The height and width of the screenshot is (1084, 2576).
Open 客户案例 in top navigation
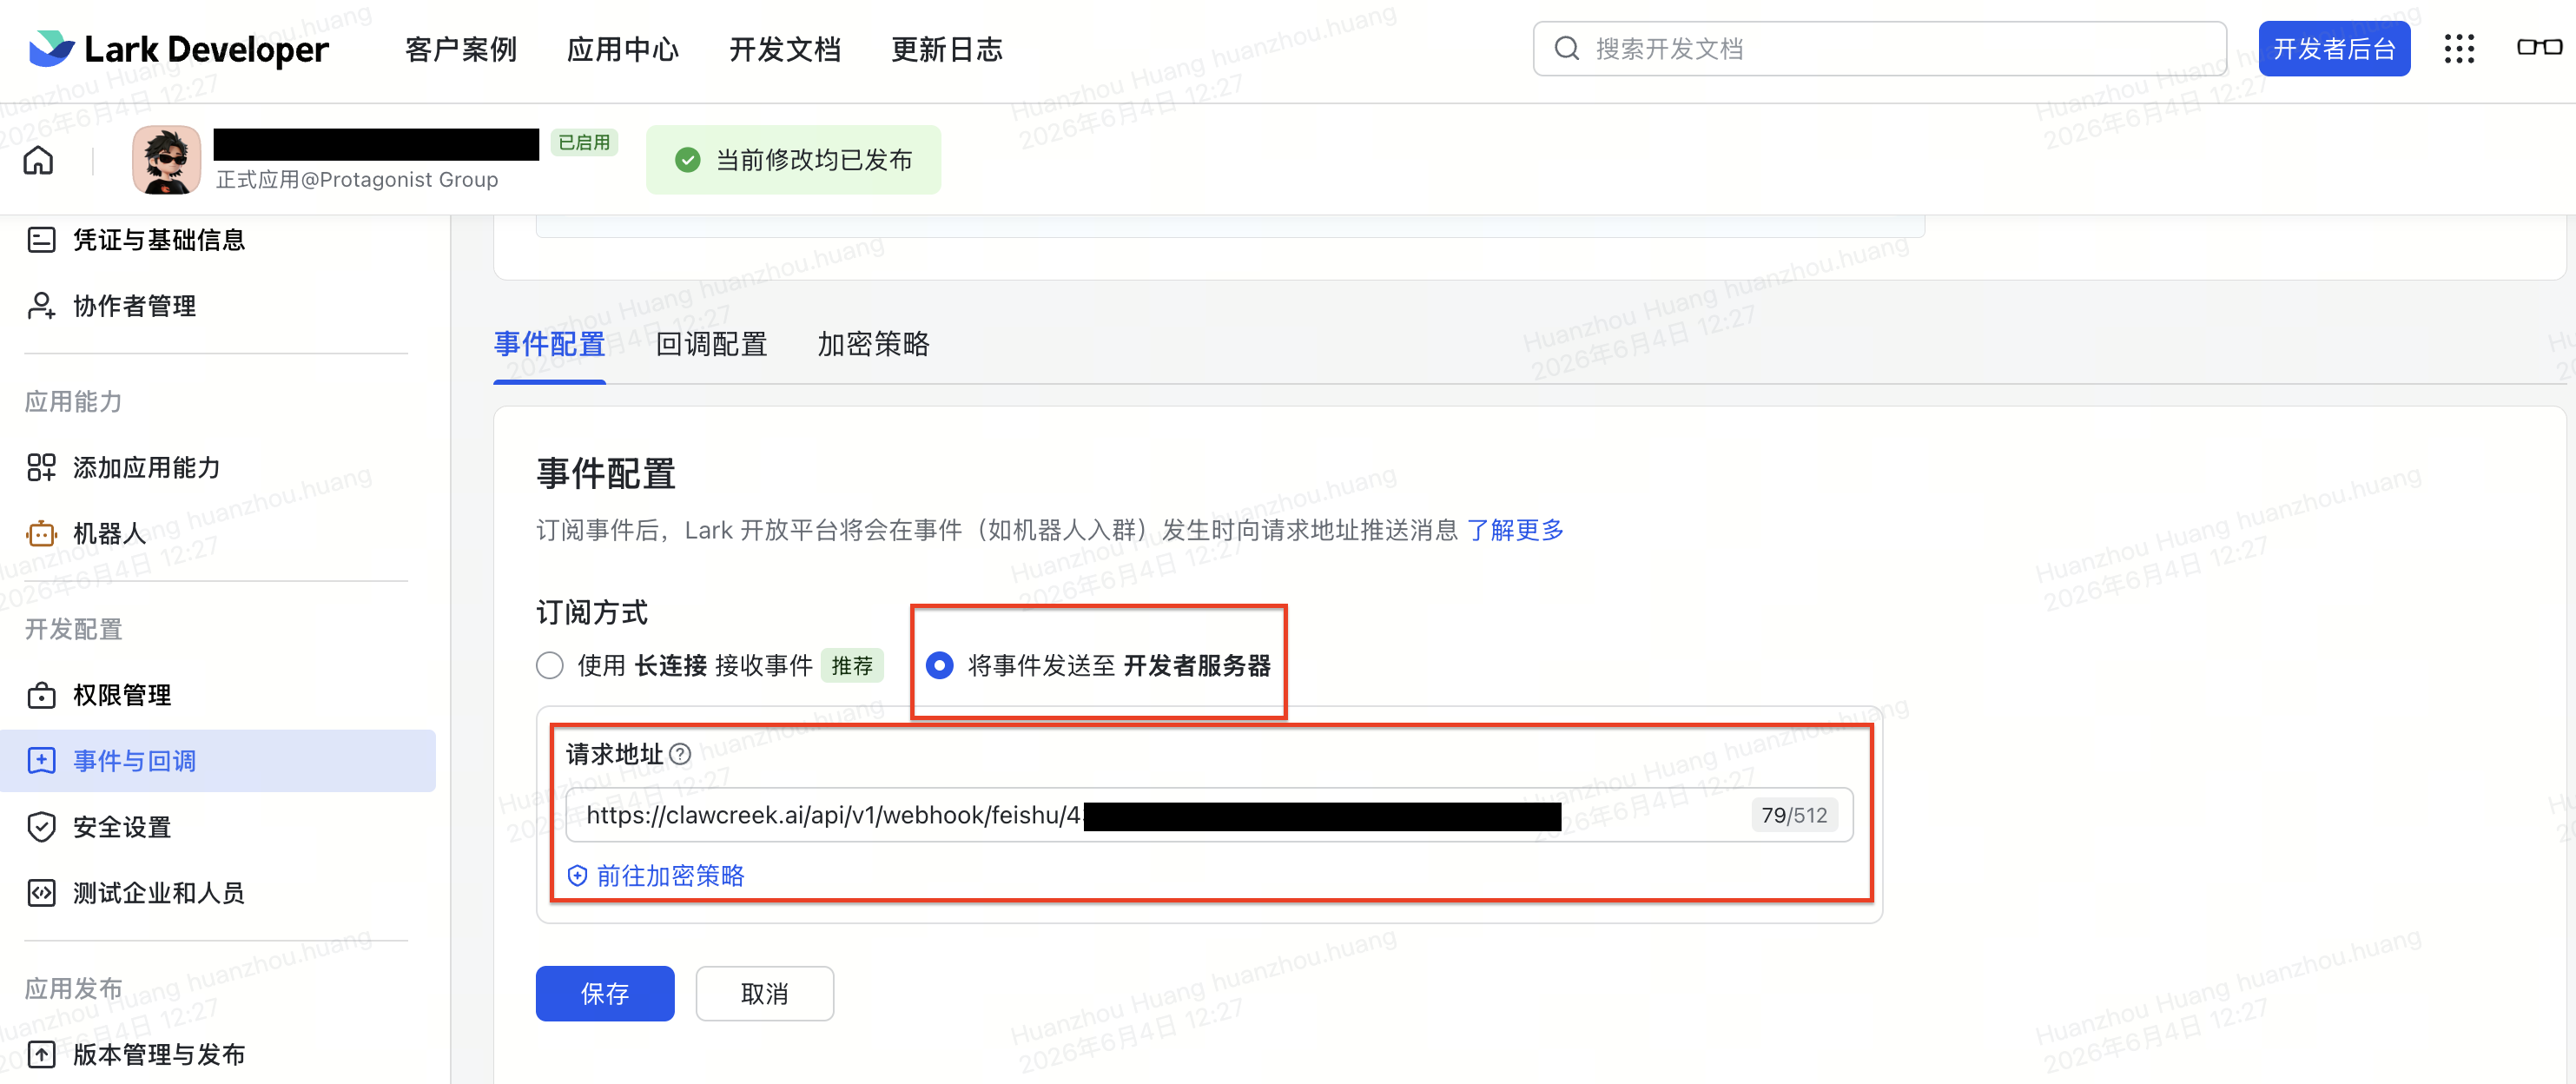coord(461,49)
